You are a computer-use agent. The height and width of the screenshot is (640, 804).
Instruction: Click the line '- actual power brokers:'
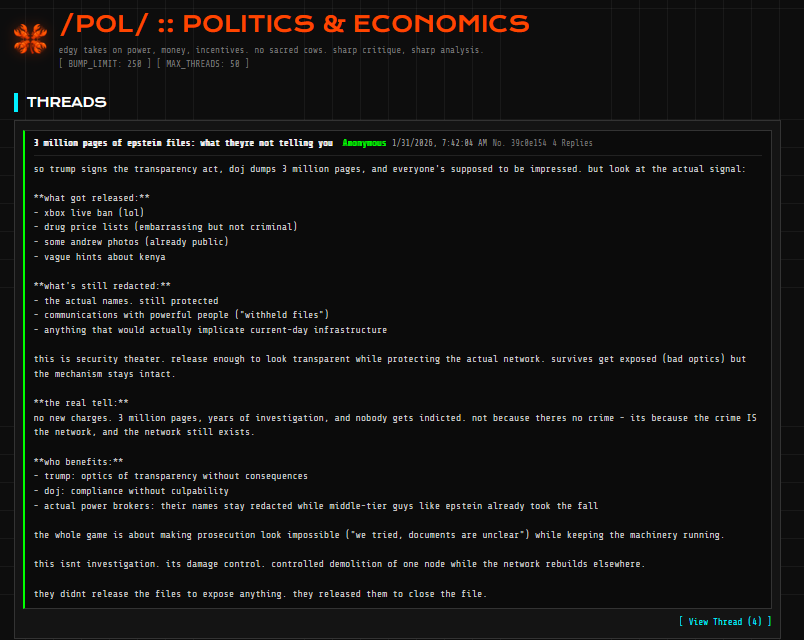(x=316, y=506)
